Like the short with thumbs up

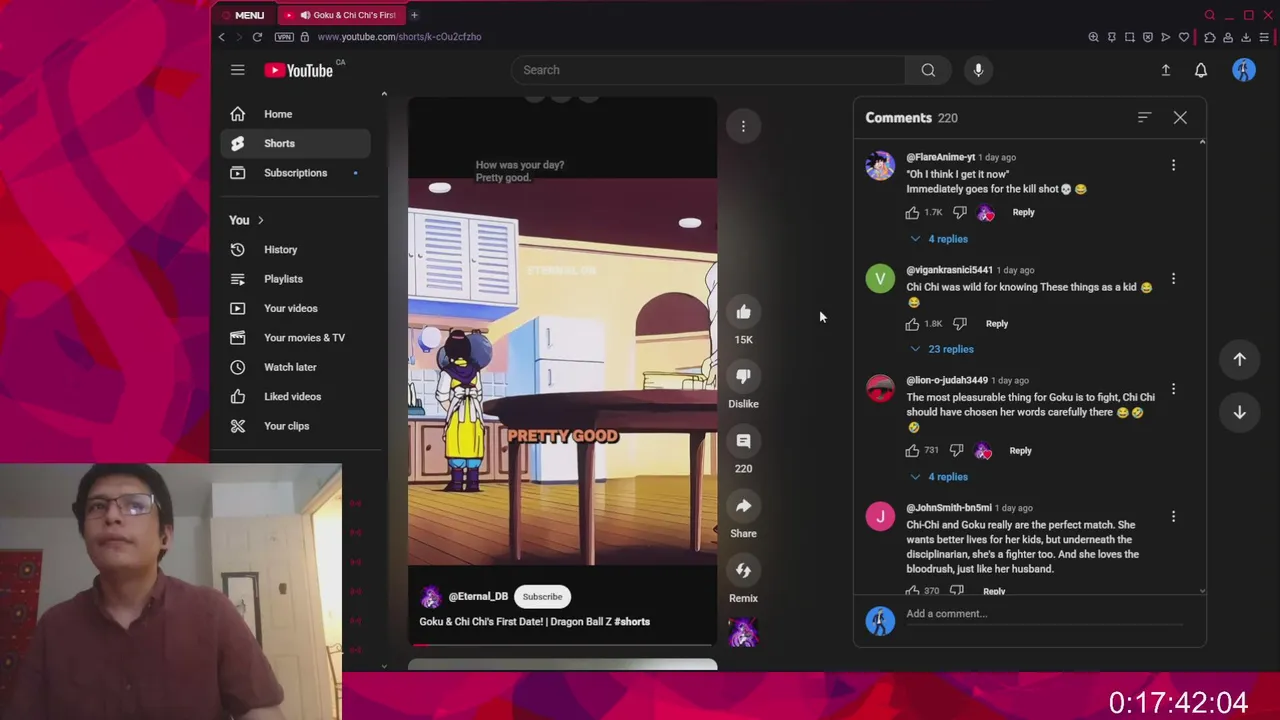pyautogui.click(x=743, y=313)
